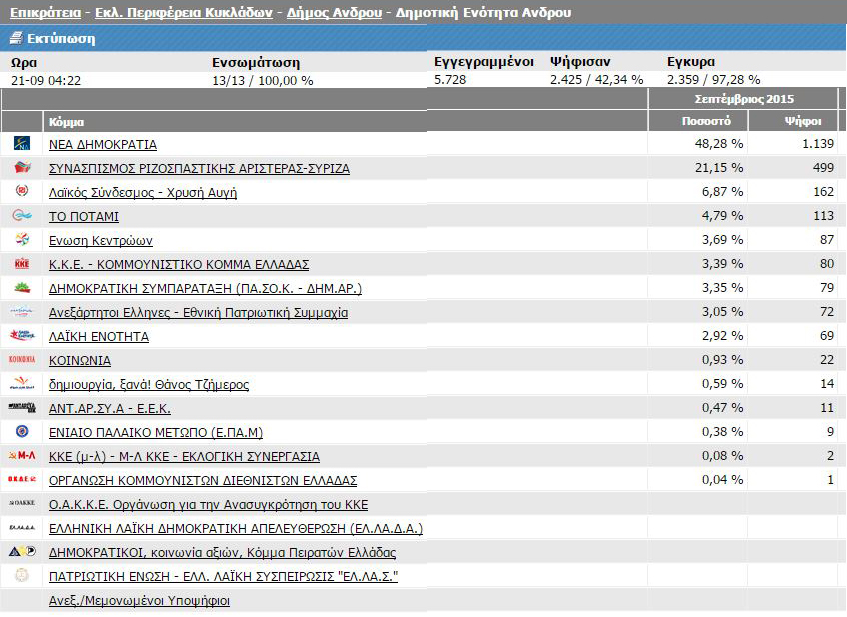This screenshot has height=617, width=847.
Task: Click the Λαϊκή Ενότητα party logo
Action: pyautogui.click(x=22, y=336)
